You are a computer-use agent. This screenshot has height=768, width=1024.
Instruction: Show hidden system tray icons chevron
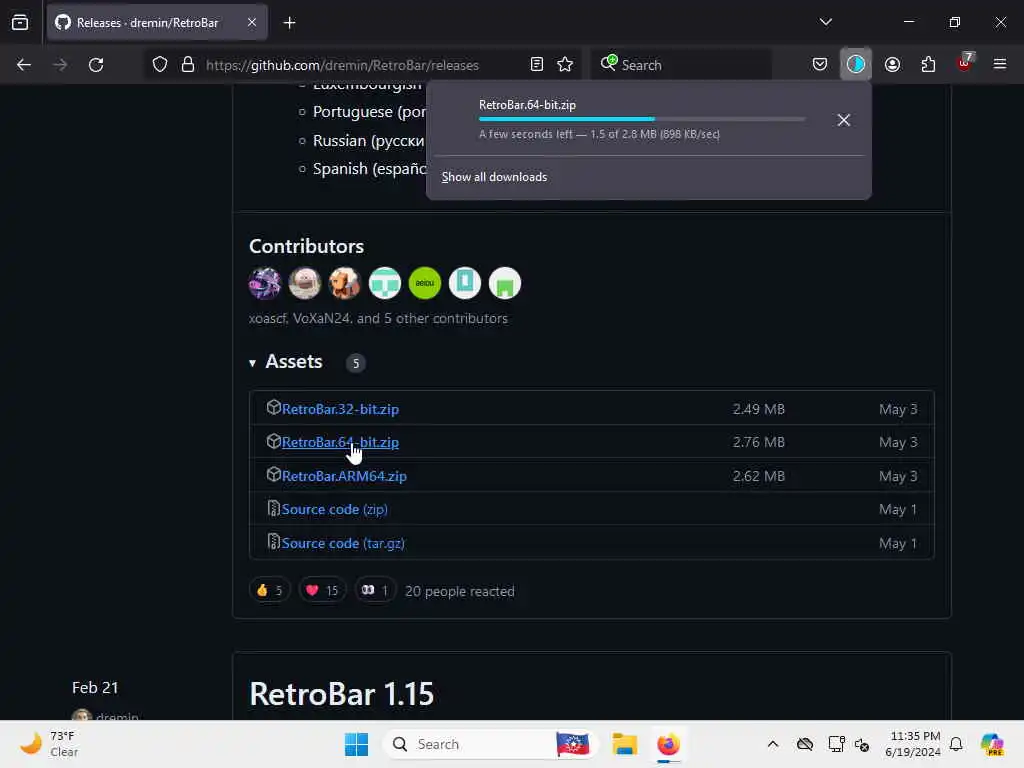click(x=773, y=744)
